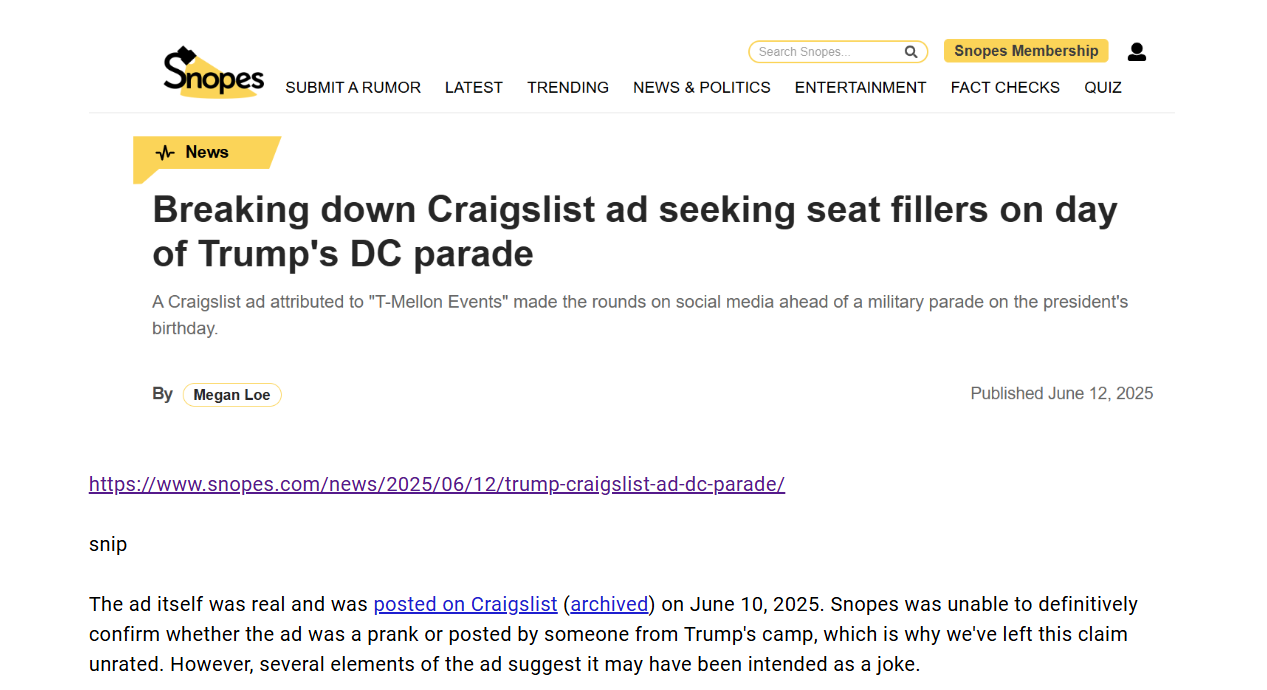Select News & Politics in the navigation
Screen dimensions: 1267x690
(701, 88)
